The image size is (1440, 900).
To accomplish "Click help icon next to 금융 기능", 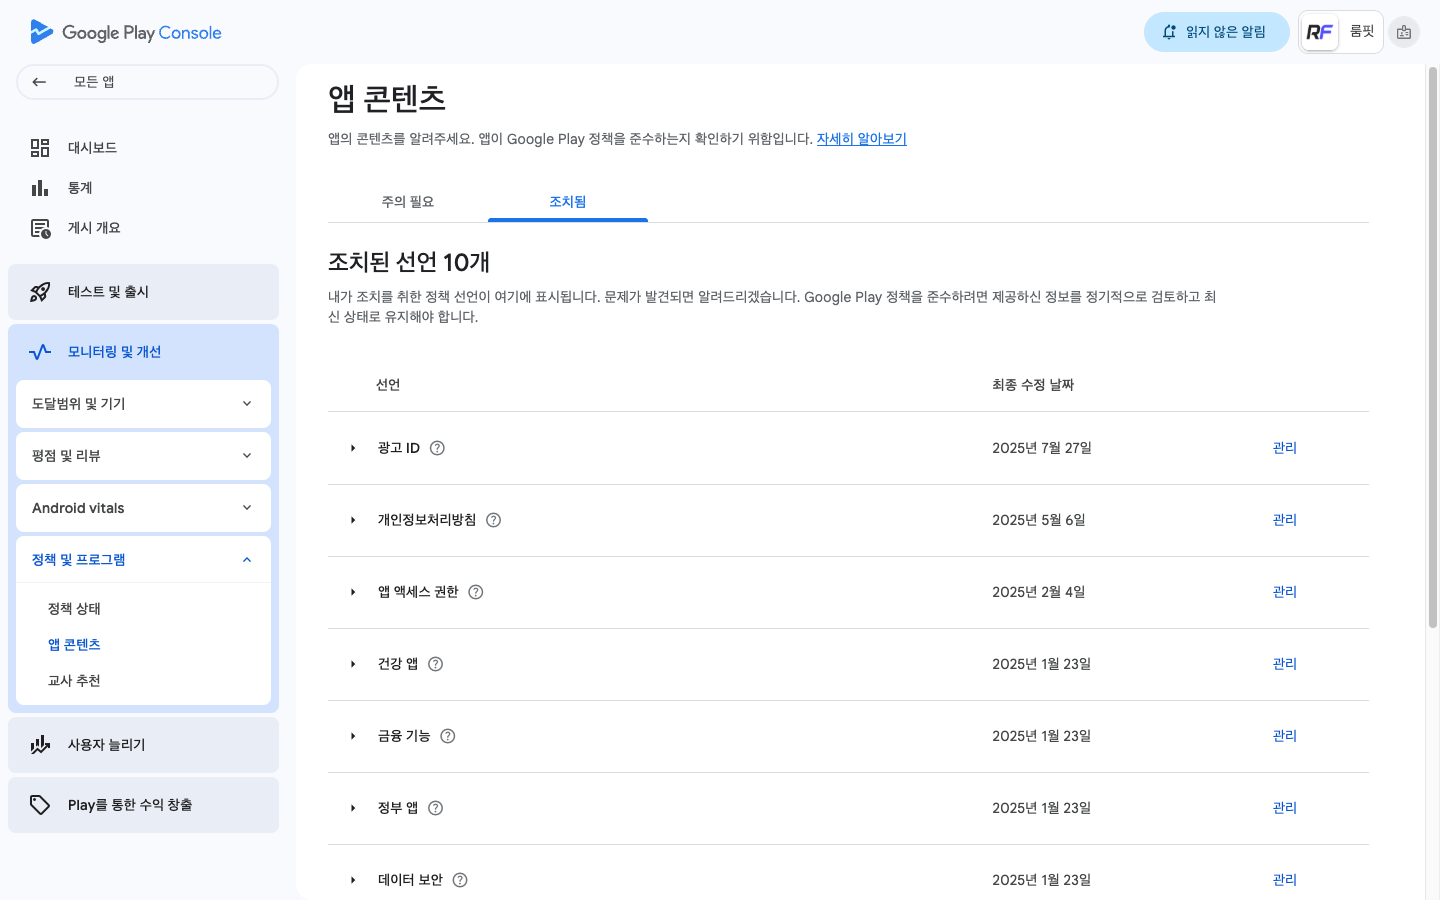I will (448, 736).
